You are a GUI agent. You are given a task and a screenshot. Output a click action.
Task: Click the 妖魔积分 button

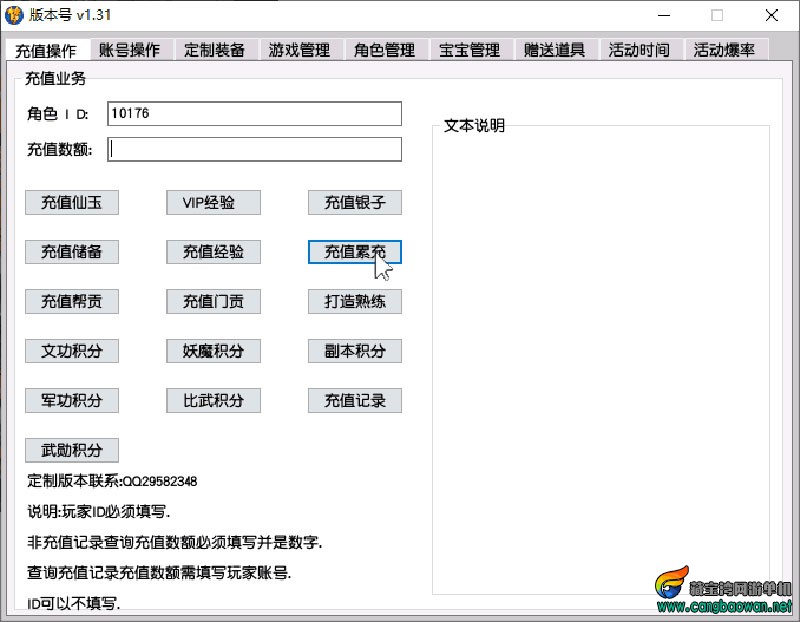213,351
